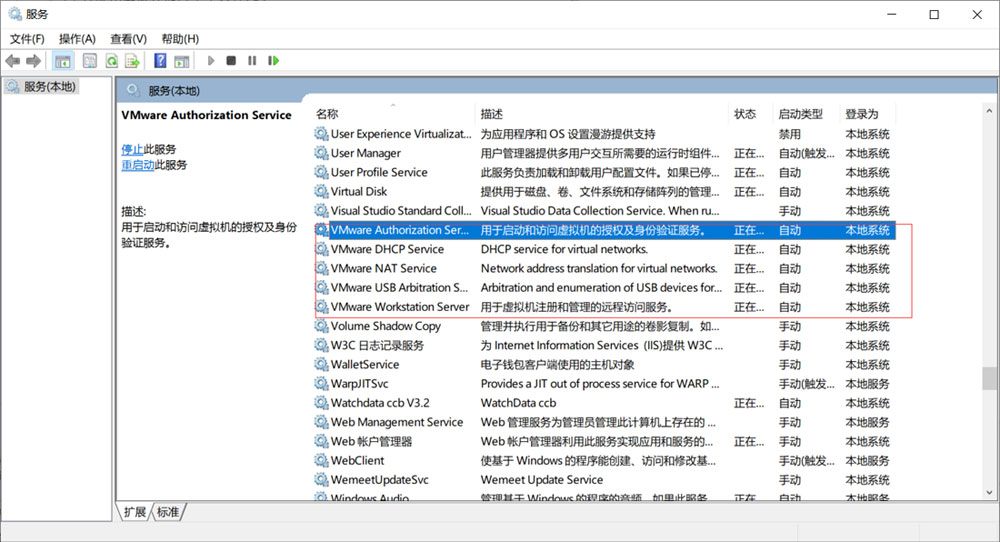Sort by the 描述 column header

pyautogui.click(x=602, y=114)
